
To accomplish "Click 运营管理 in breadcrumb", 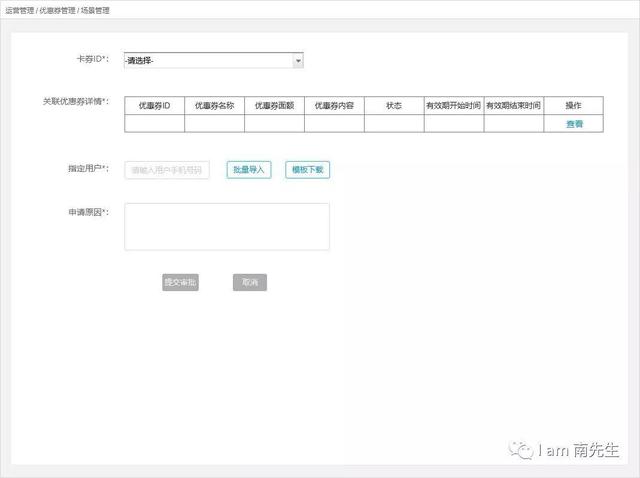I will click(x=19, y=11).
